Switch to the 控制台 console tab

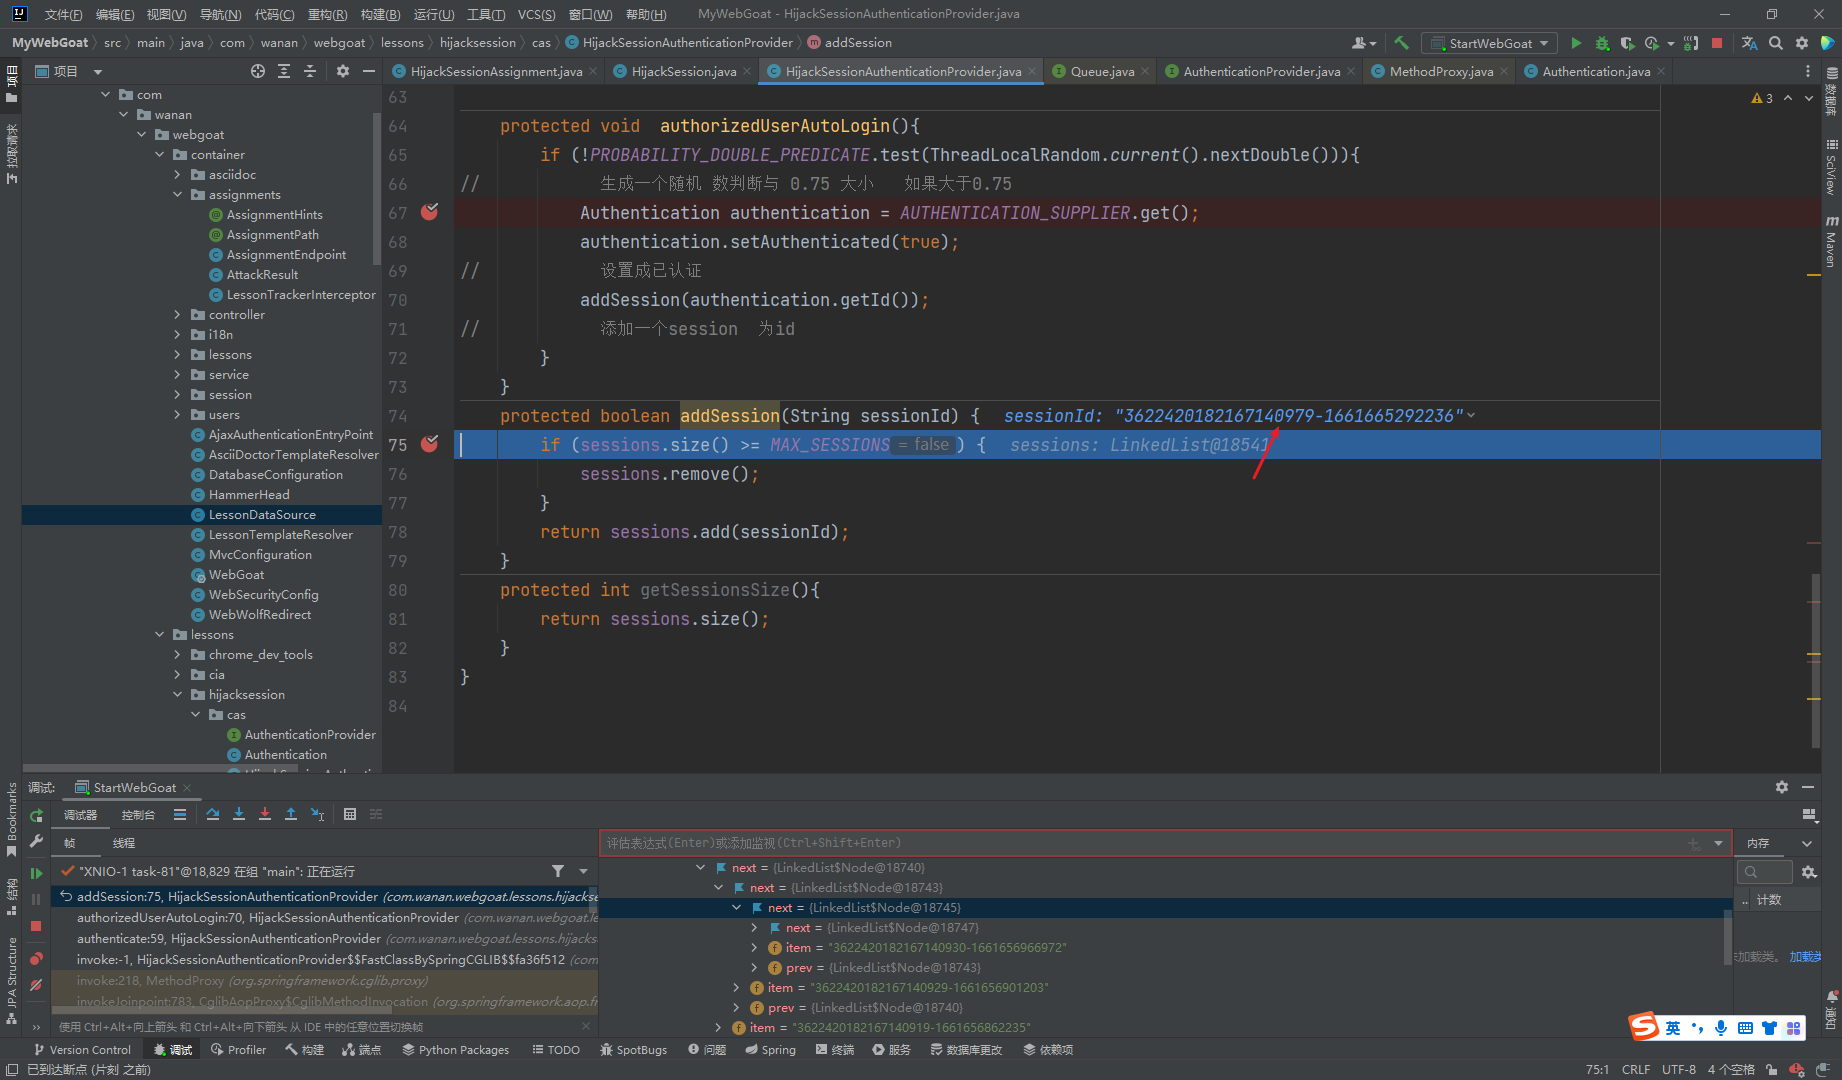click(138, 815)
